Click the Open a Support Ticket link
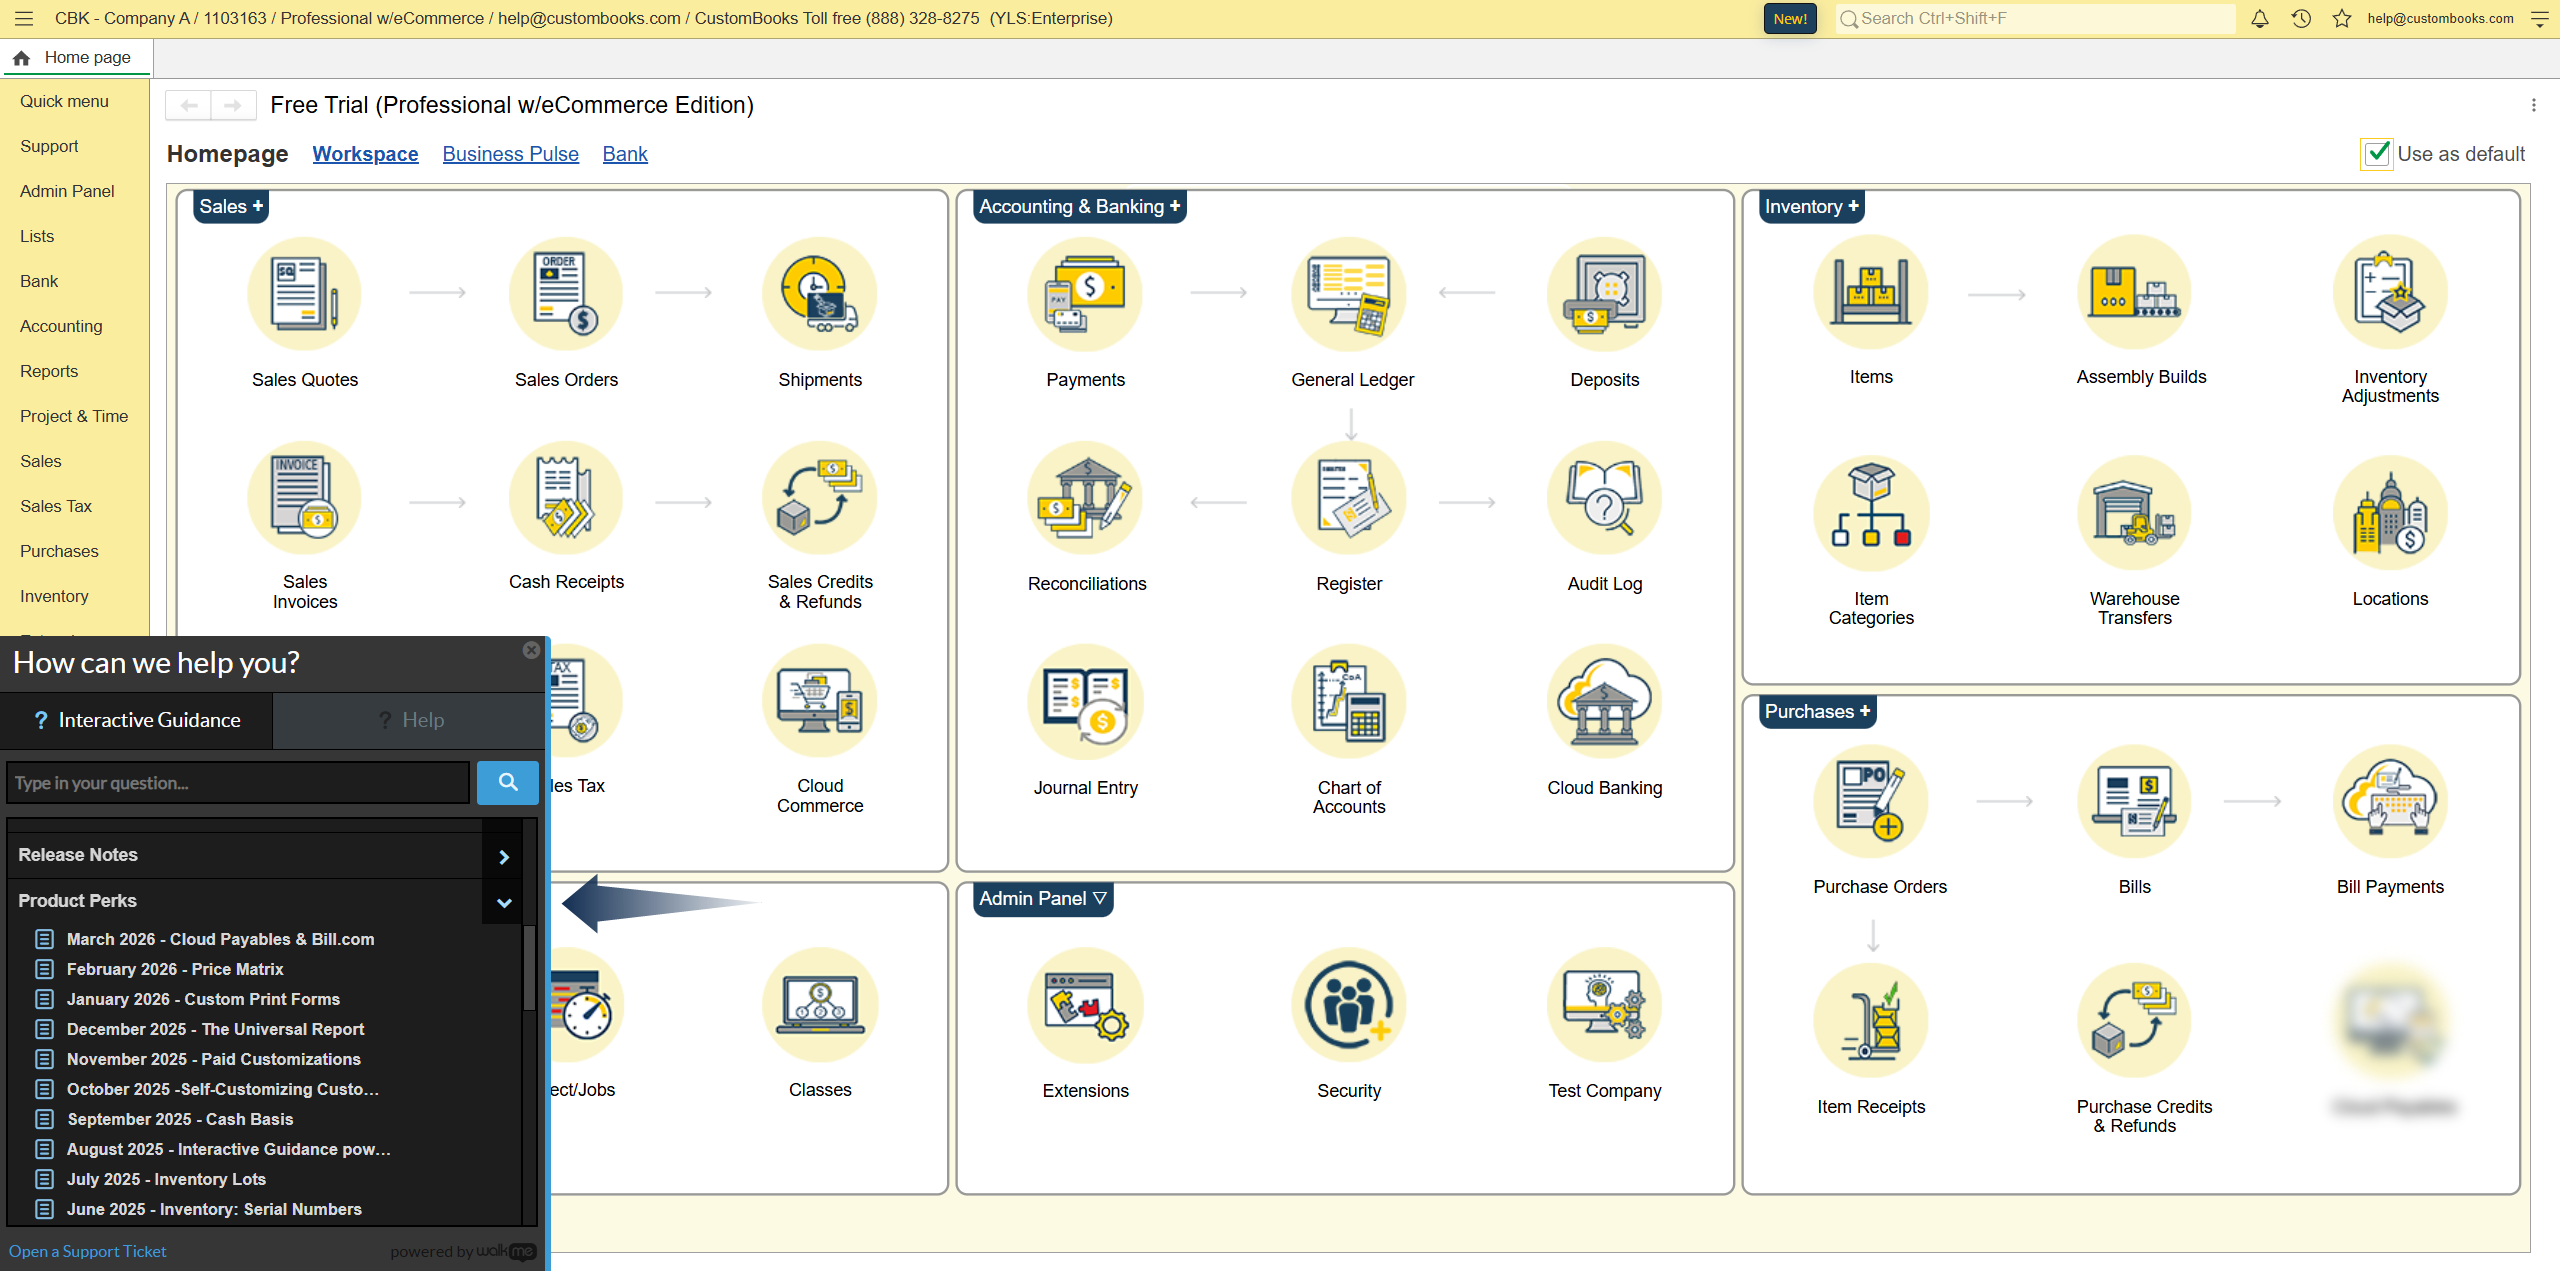This screenshot has height=1271, width=2560. tap(87, 1251)
